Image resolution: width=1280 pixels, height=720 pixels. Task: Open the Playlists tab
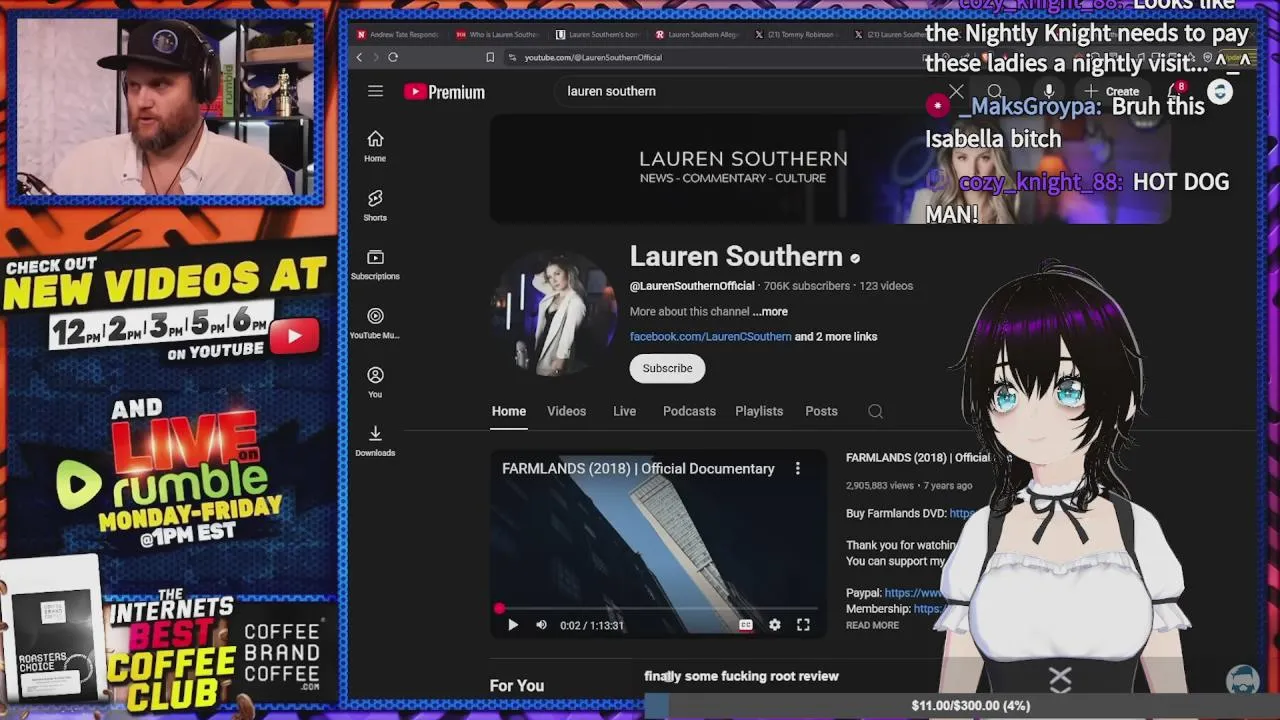click(759, 411)
